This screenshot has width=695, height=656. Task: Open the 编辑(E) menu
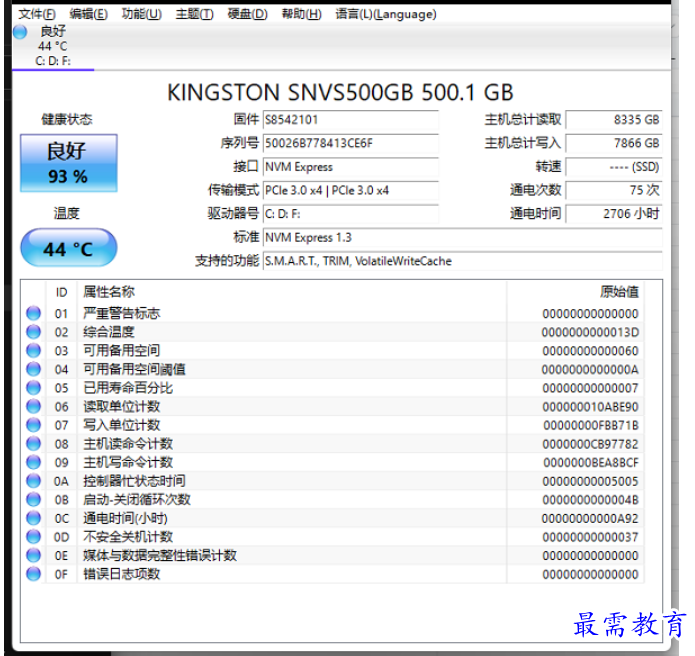pos(89,14)
